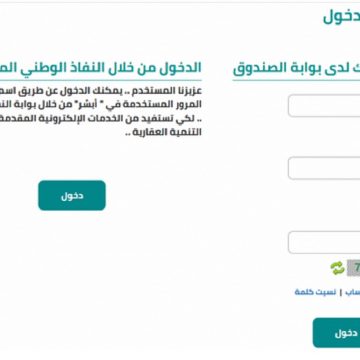360x360 pixels.
Task: Open the حساب link beside the separator
Action: [x=353, y=292]
